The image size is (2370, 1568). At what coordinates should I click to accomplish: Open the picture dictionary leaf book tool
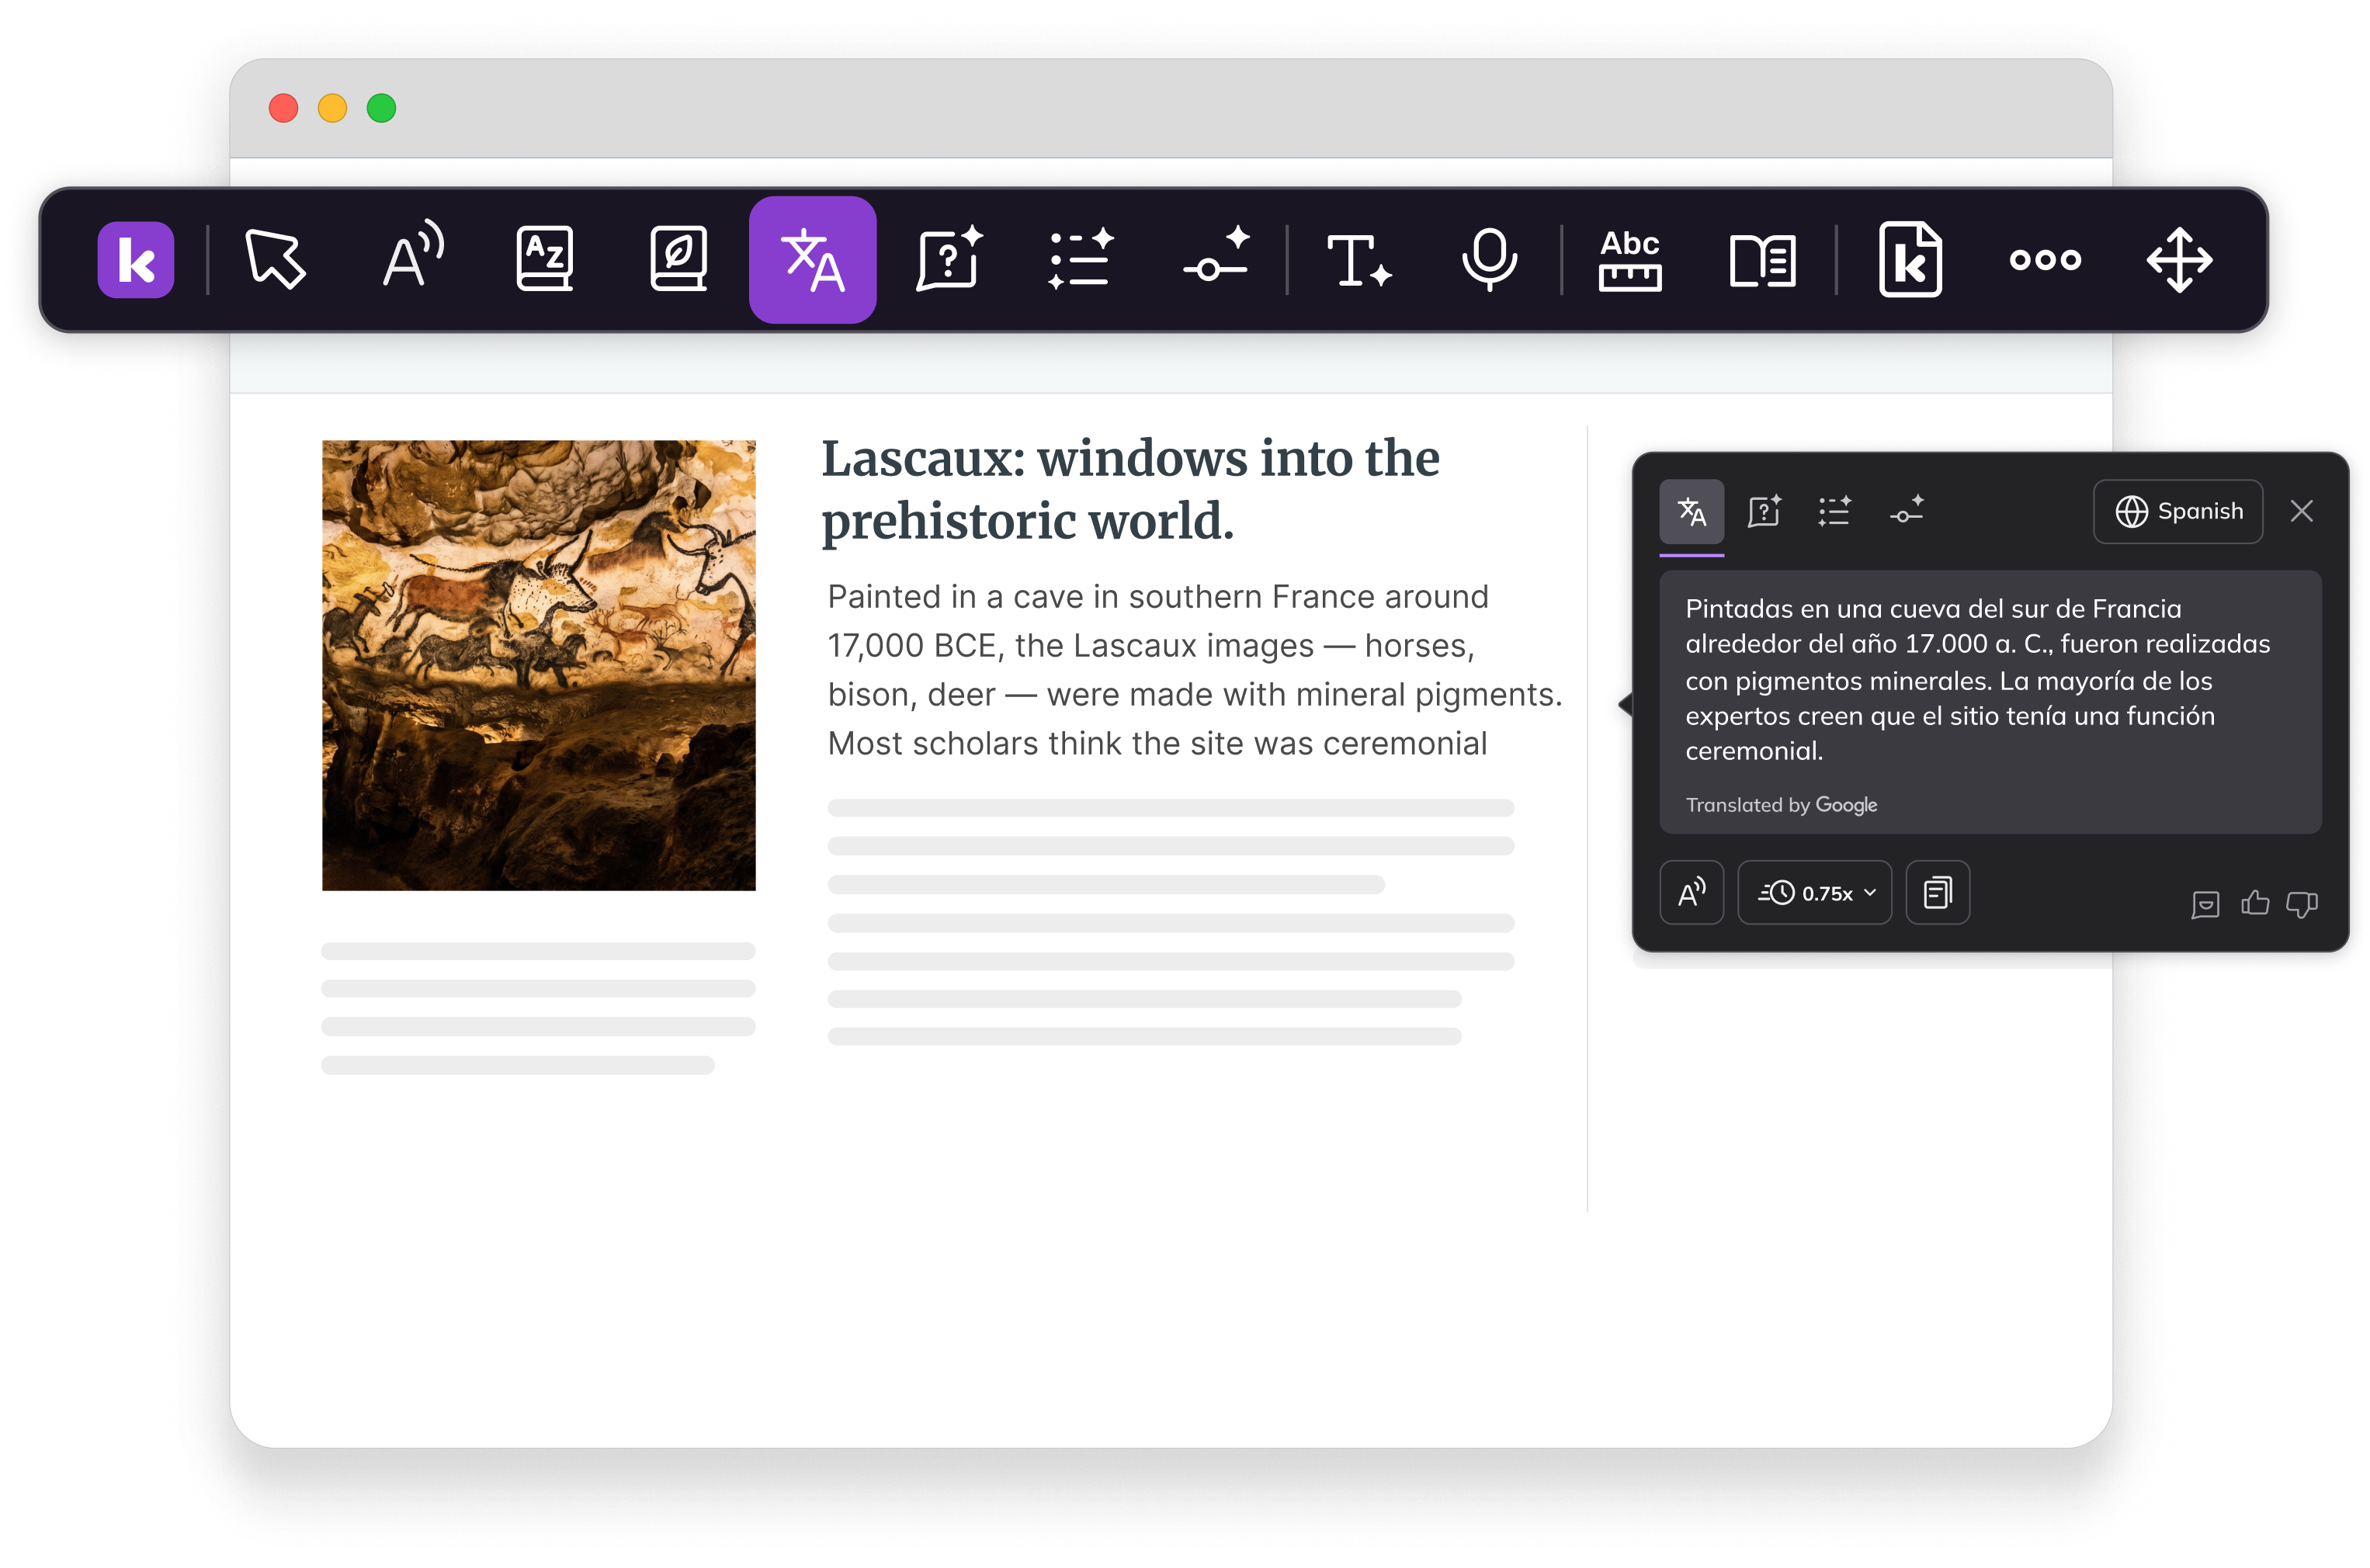(678, 259)
